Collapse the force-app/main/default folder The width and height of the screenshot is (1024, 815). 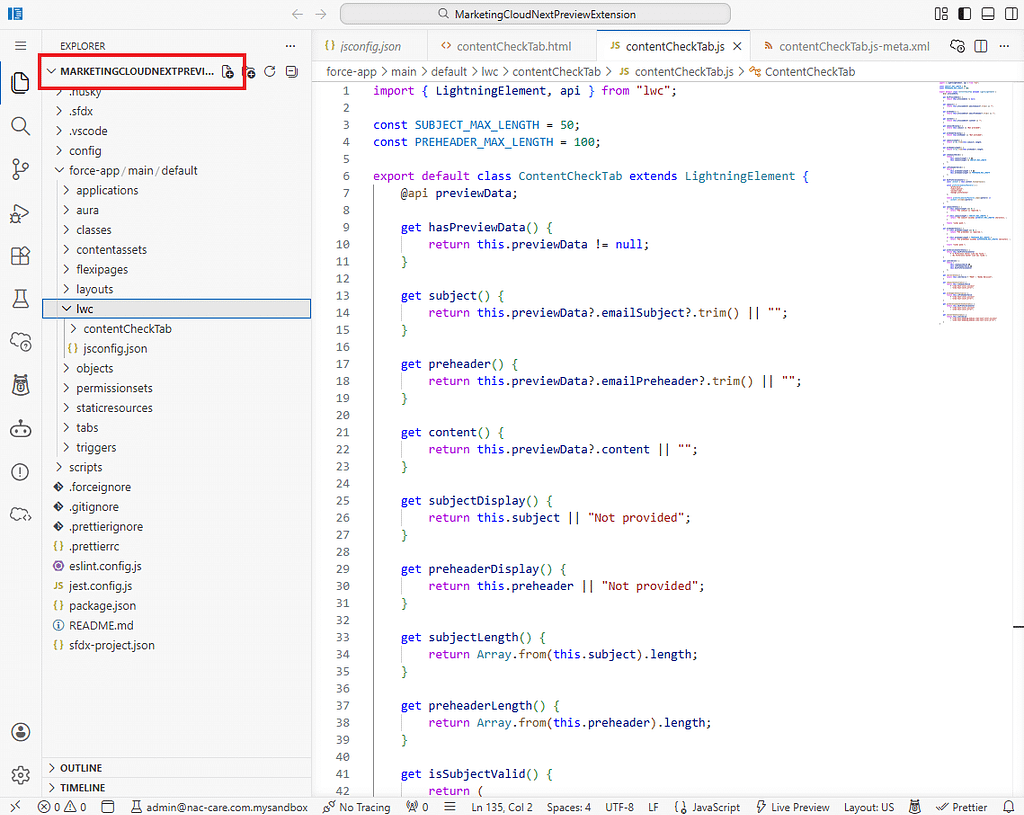point(133,170)
